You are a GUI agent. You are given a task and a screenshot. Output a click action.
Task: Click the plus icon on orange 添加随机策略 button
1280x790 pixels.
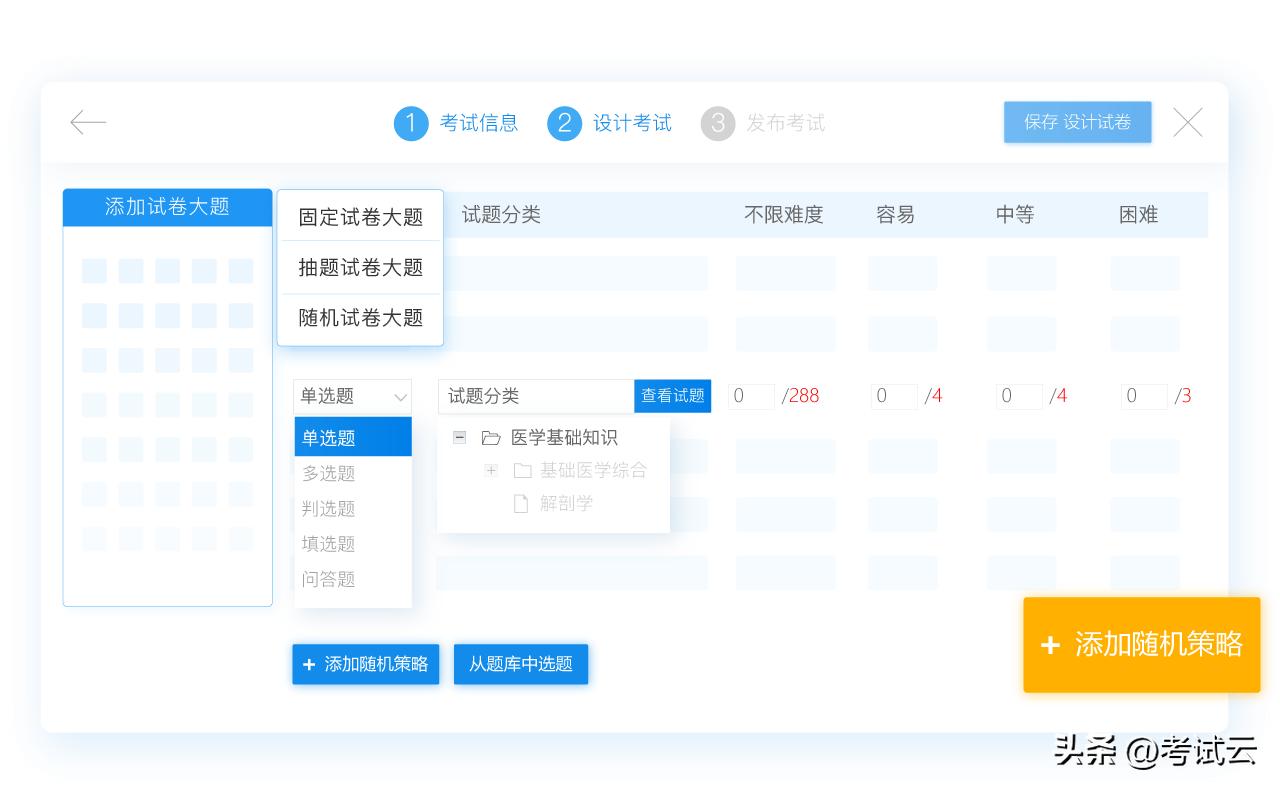tap(1050, 645)
